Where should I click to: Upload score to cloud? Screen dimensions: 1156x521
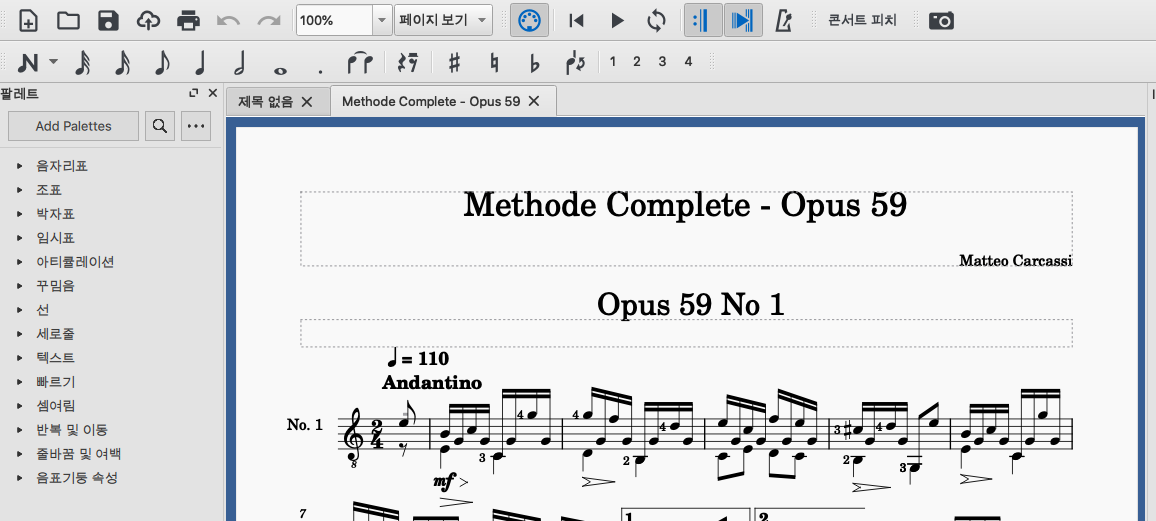(x=149, y=21)
